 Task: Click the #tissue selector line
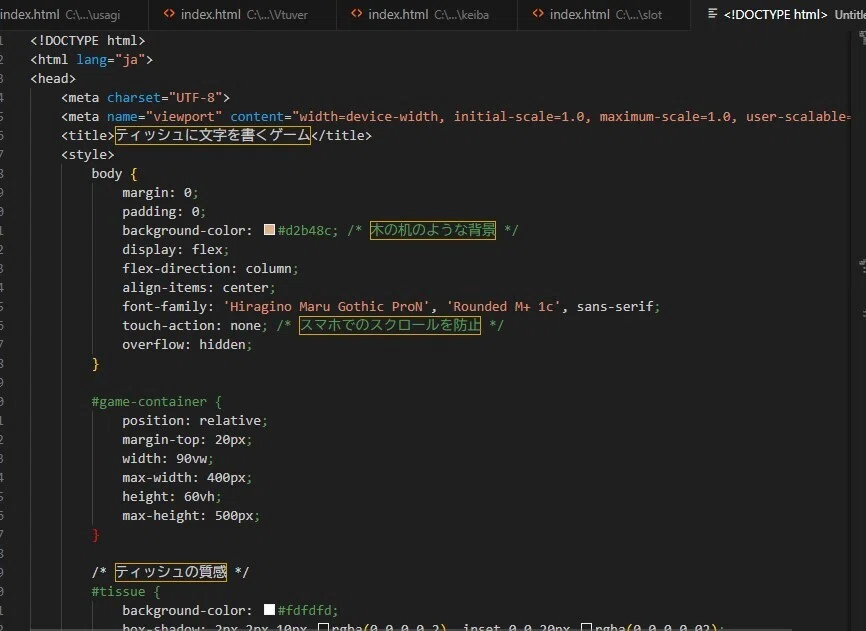pos(126,591)
